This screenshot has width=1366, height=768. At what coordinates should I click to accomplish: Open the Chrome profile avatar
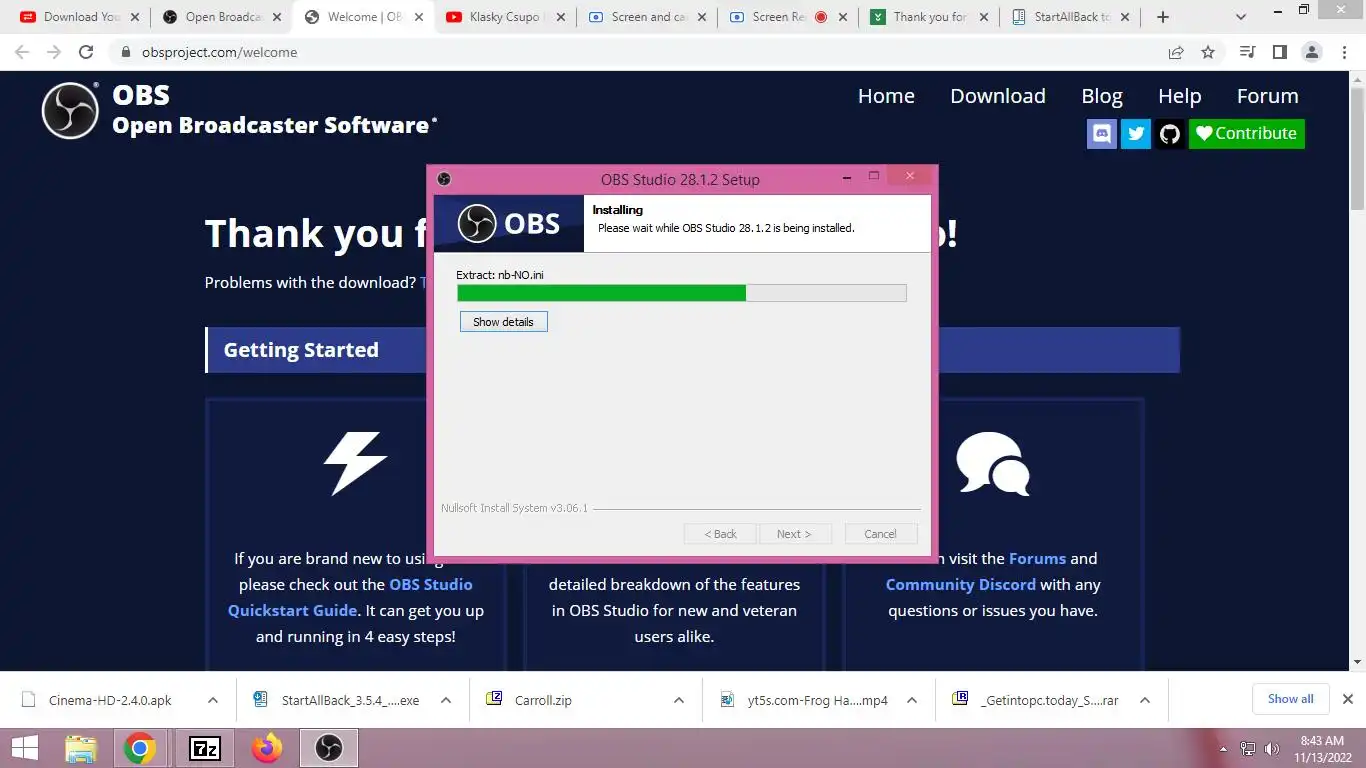pos(1313,52)
